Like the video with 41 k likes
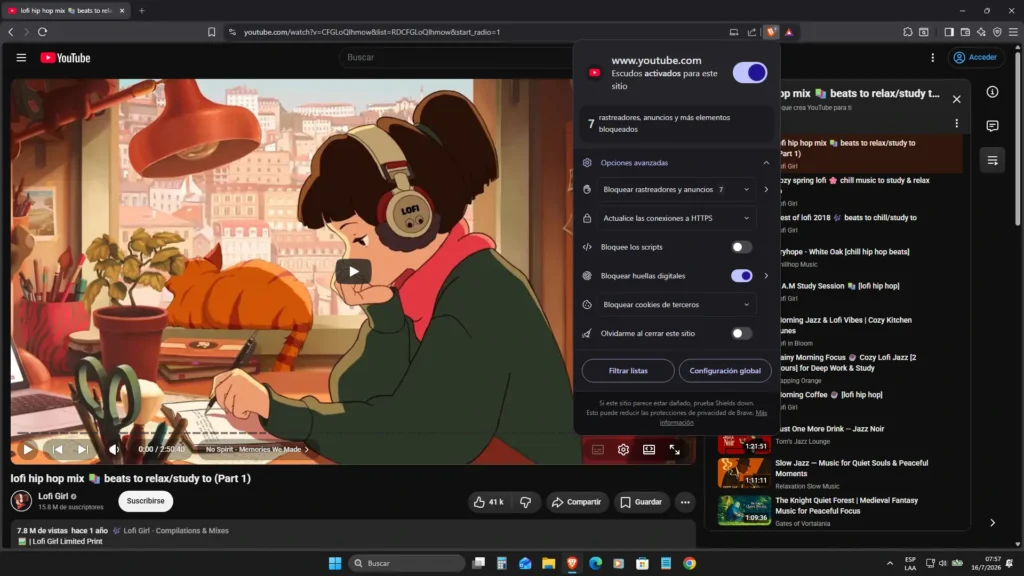 (x=488, y=502)
